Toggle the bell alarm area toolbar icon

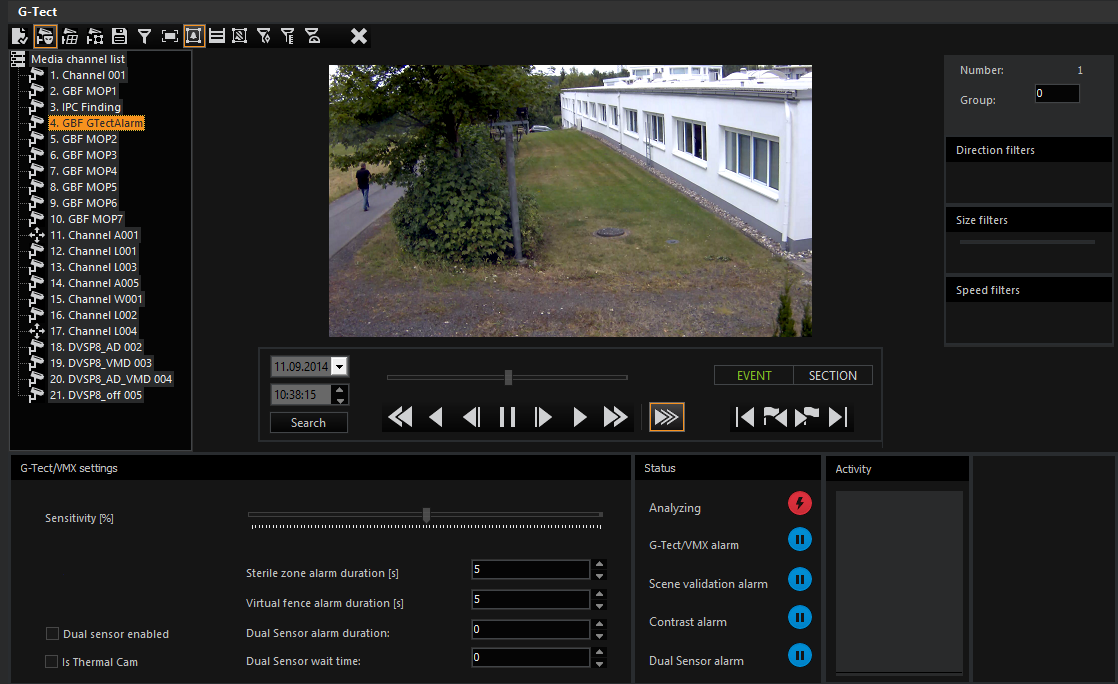click(194, 36)
